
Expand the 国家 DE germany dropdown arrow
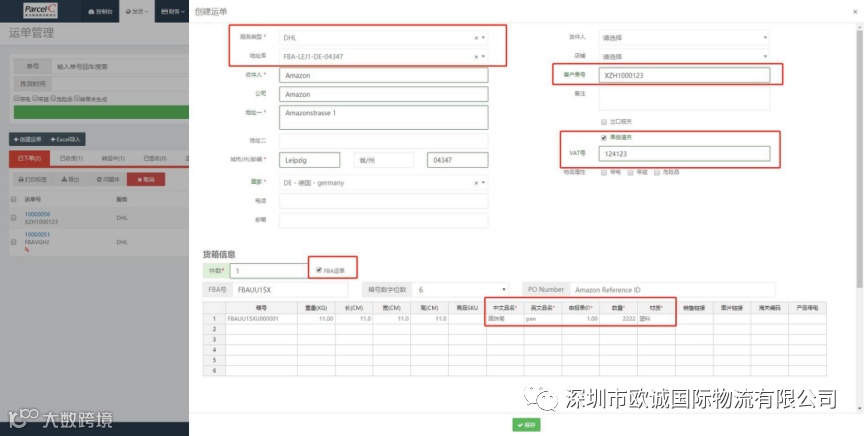tap(483, 183)
